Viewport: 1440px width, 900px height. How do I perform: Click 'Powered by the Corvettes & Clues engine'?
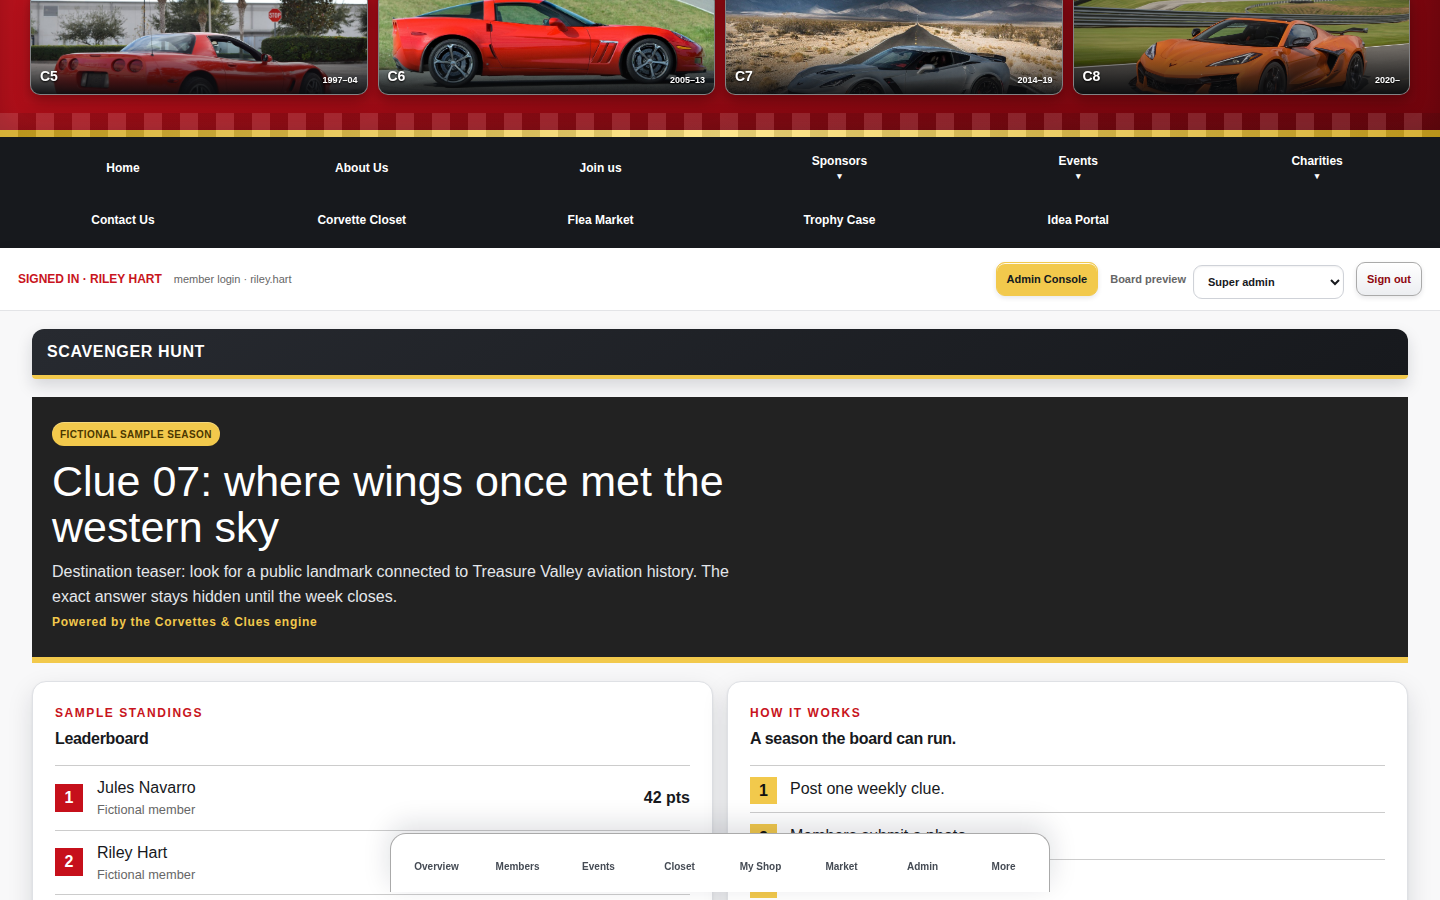point(184,622)
